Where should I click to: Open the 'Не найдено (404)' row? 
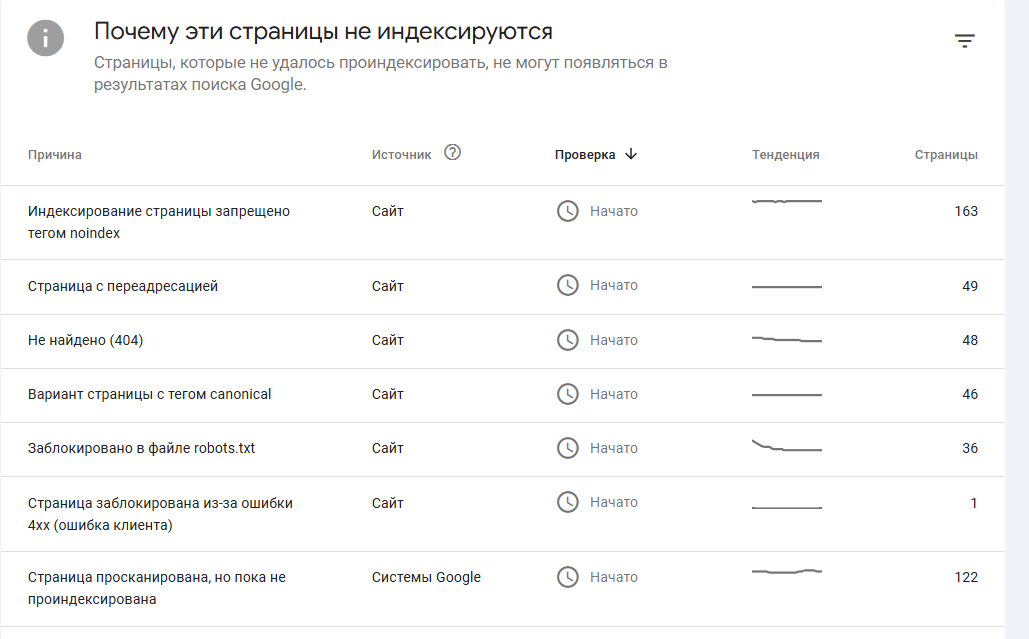tap(503, 341)
